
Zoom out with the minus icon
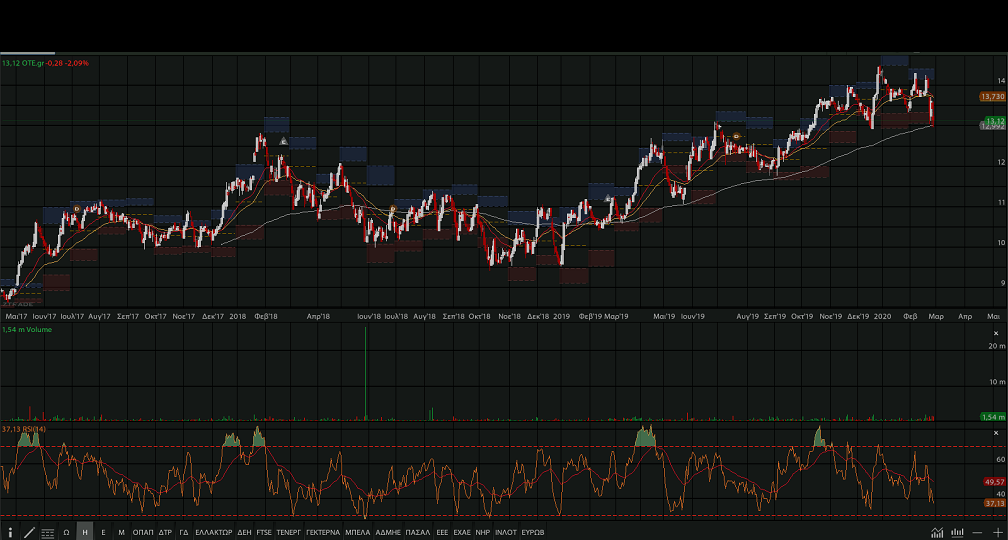click(x=979, y=532)
